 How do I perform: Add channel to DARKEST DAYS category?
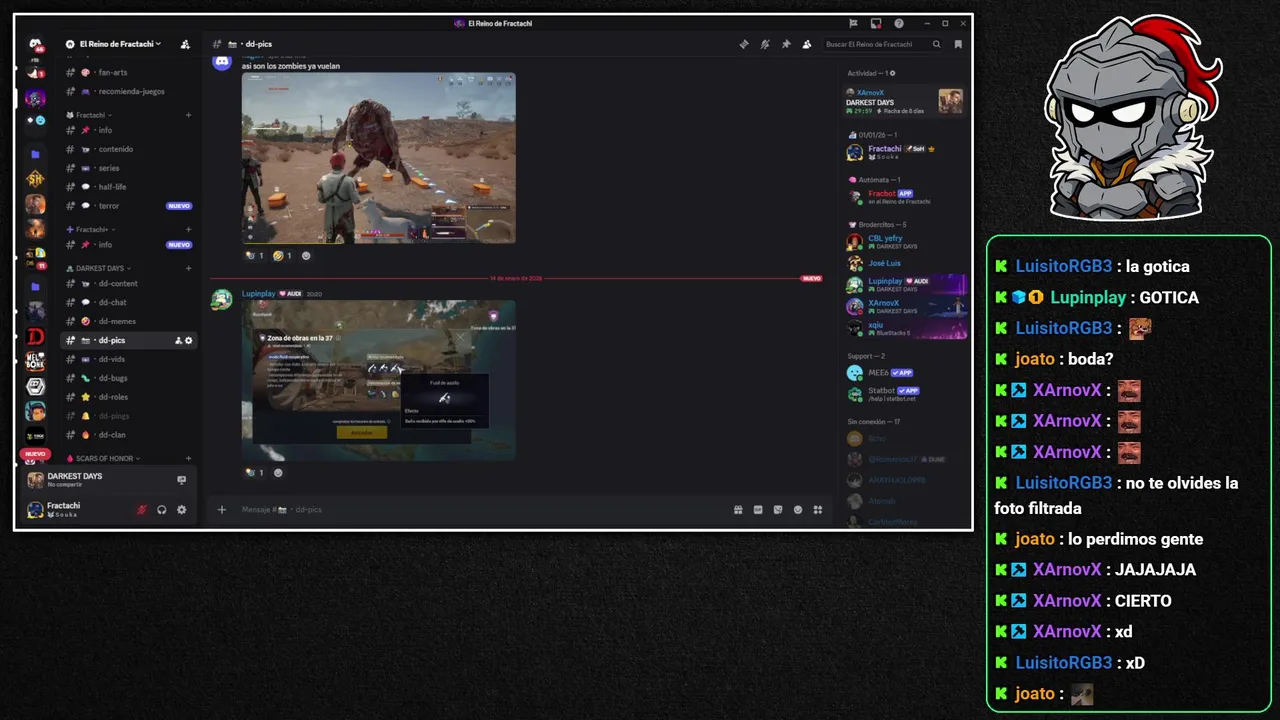[188, 268]
